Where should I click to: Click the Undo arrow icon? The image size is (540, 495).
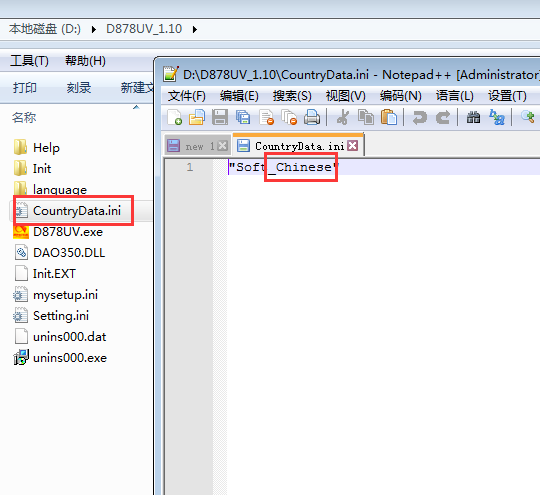419,117
